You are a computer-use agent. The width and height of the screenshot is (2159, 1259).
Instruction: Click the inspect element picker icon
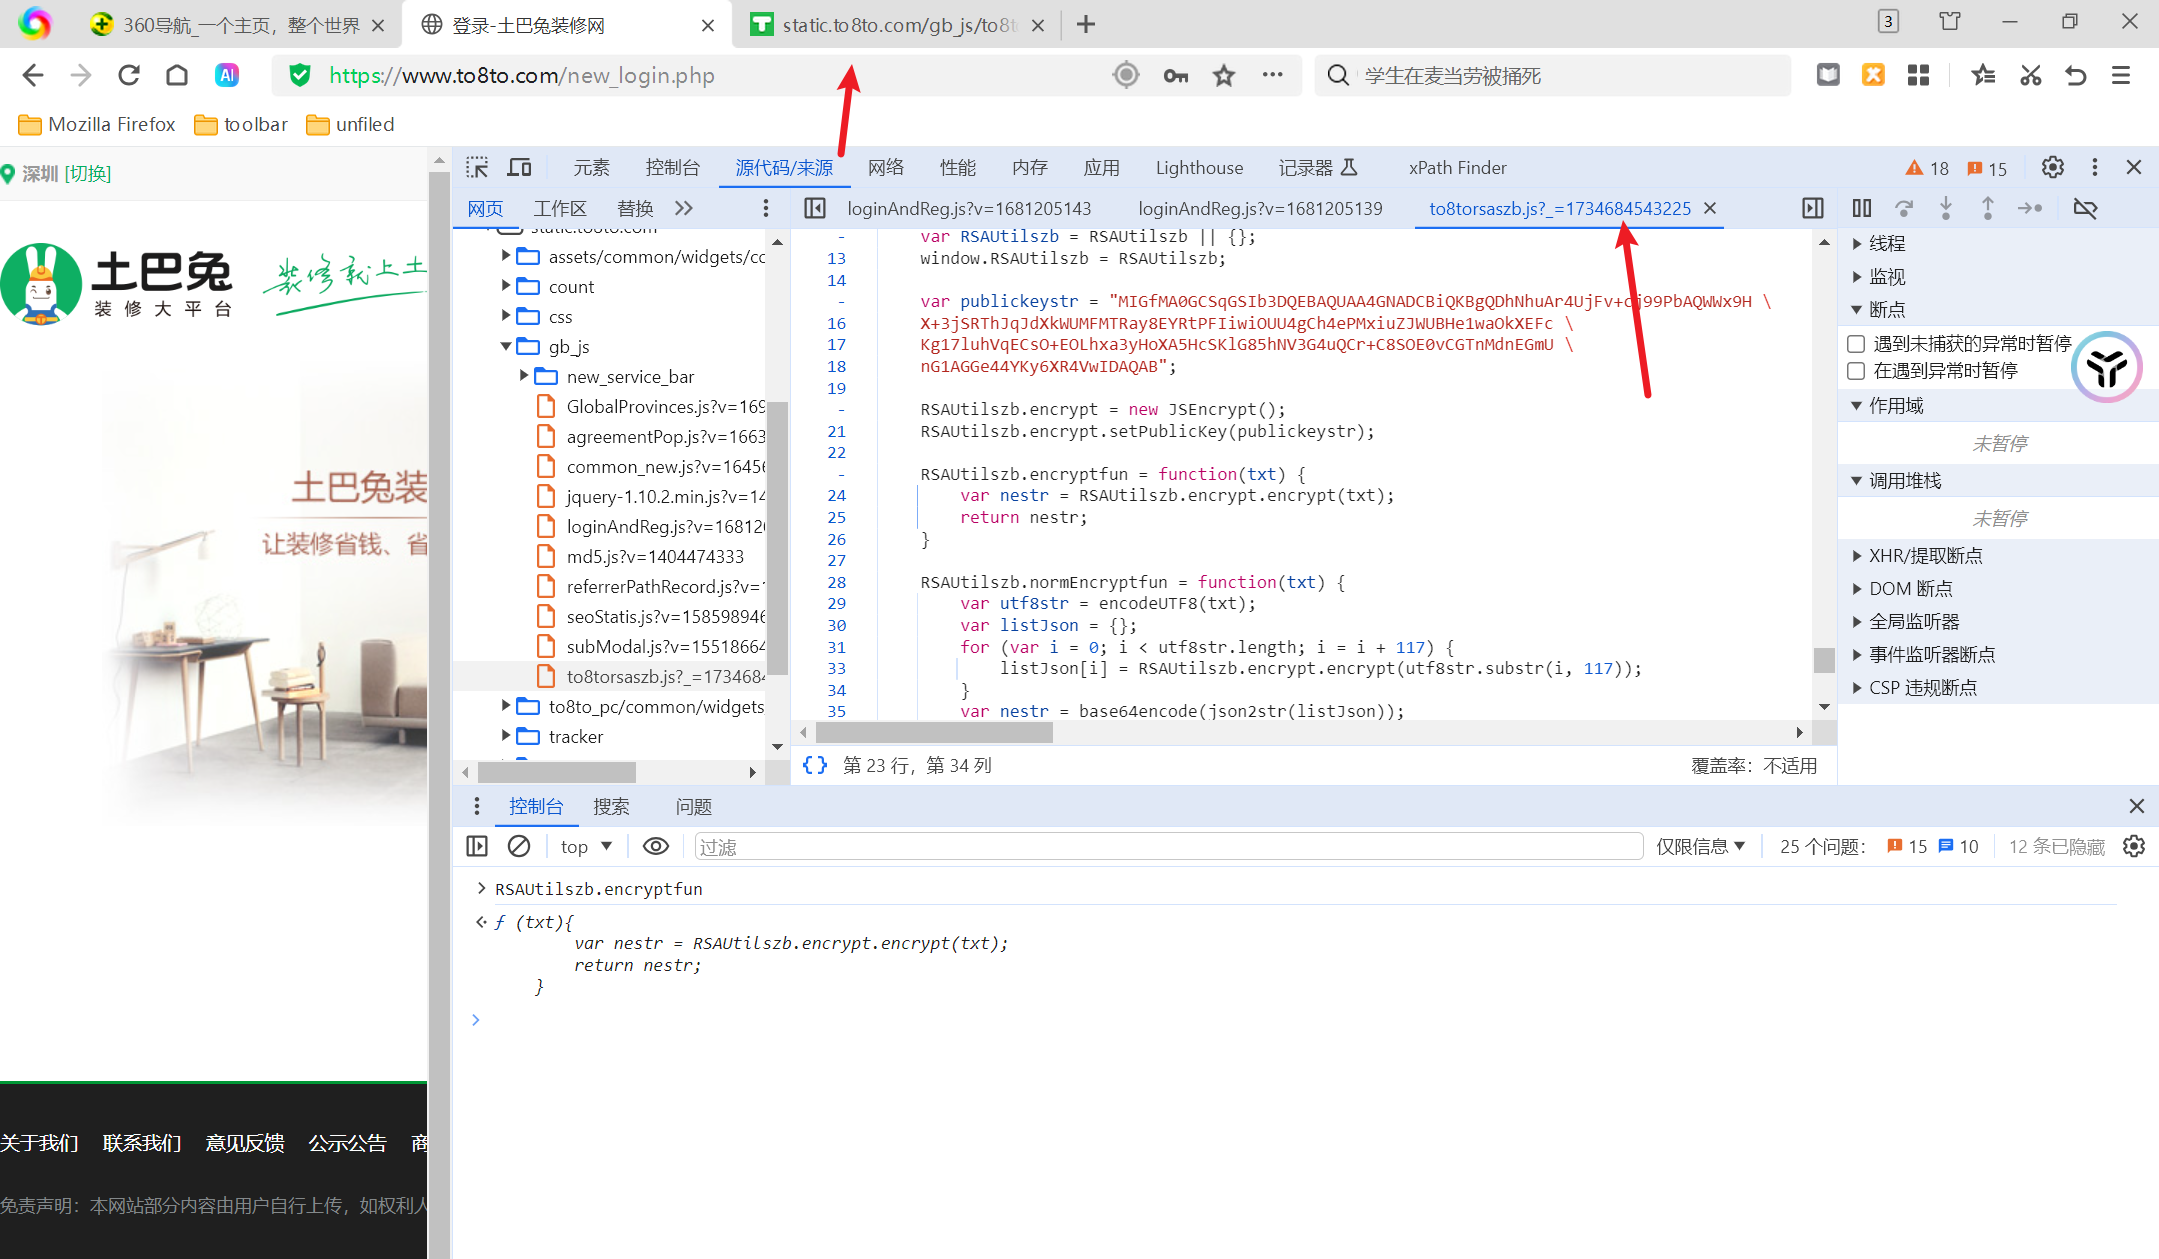pyautogui.click(x=477, y=167)
